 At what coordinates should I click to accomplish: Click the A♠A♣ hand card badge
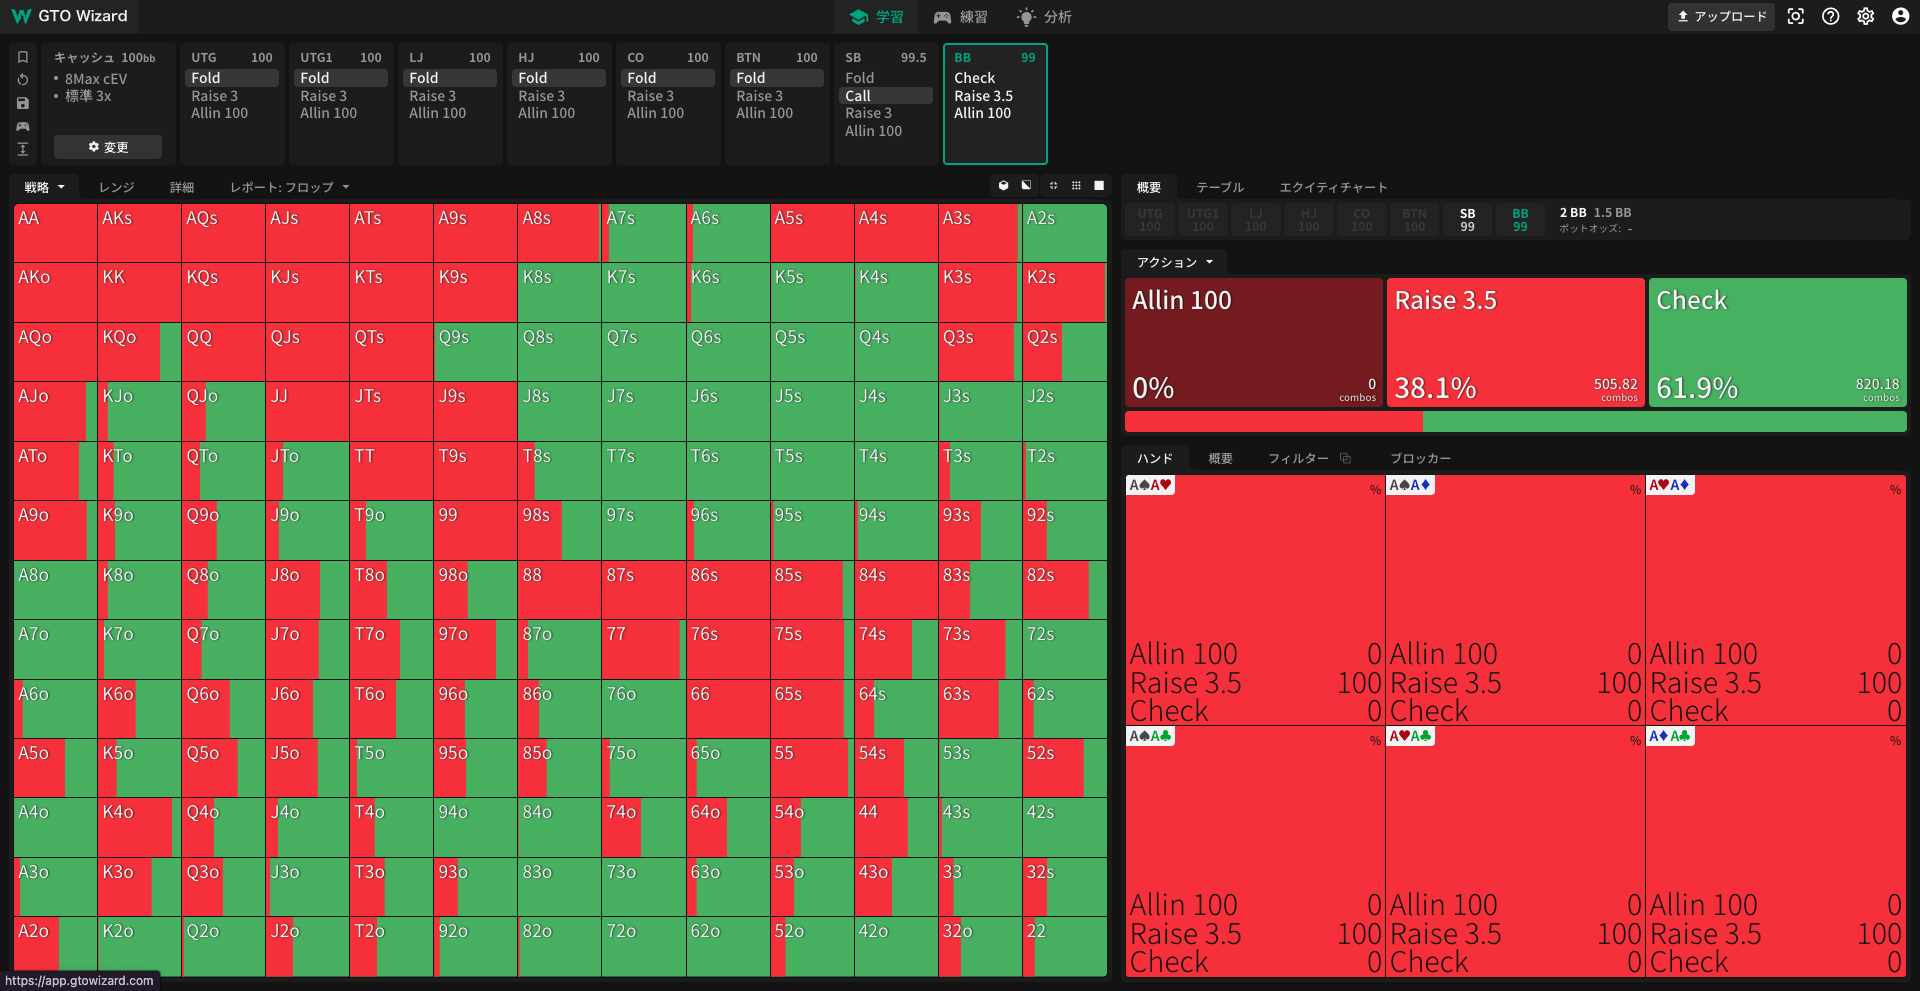pos(1150,736)
